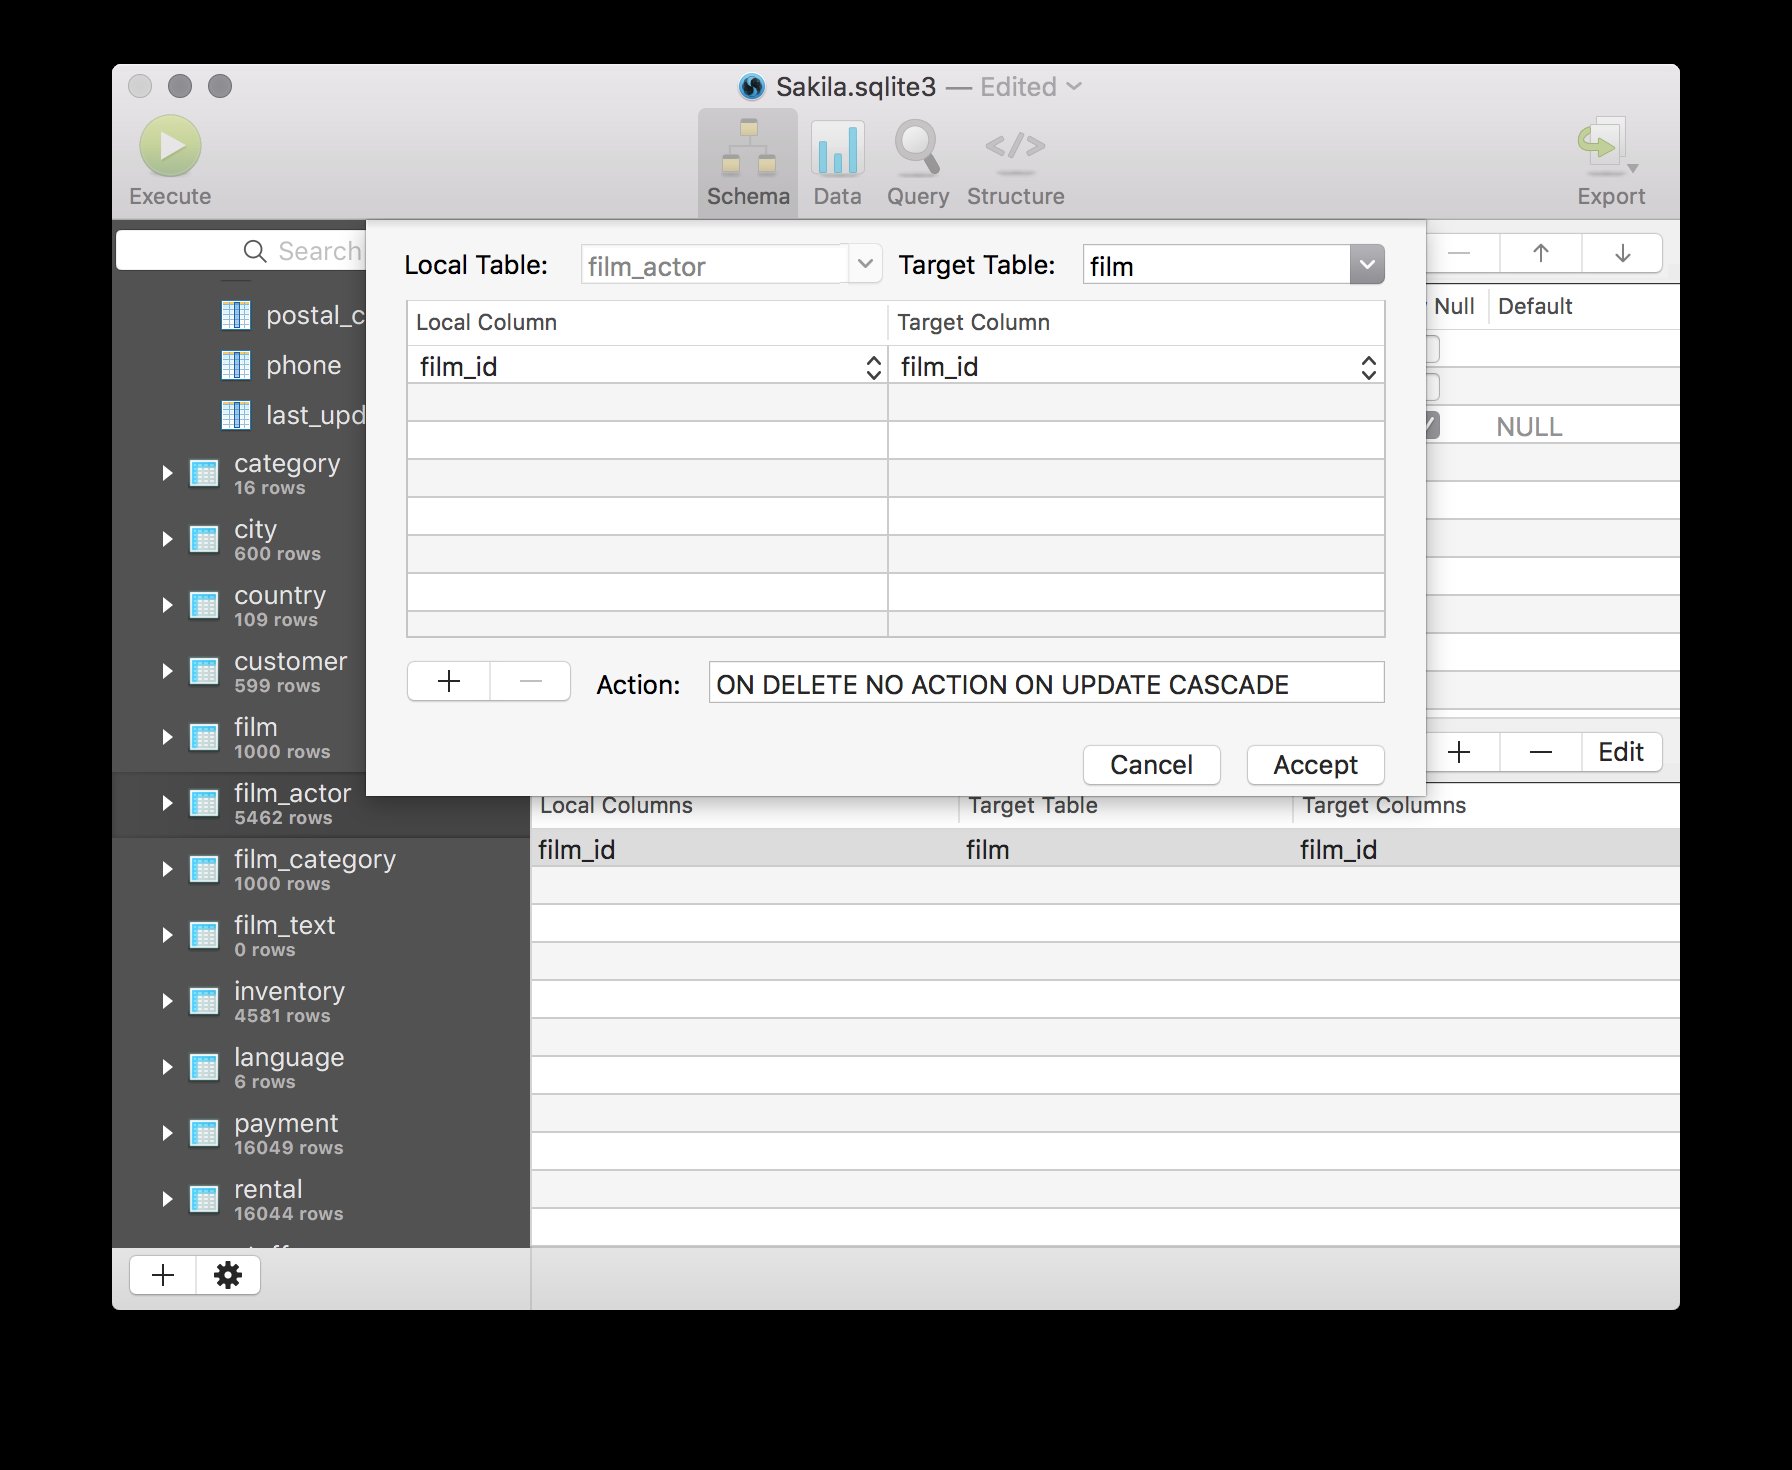Expand the film_actor table

pos(167,803)
